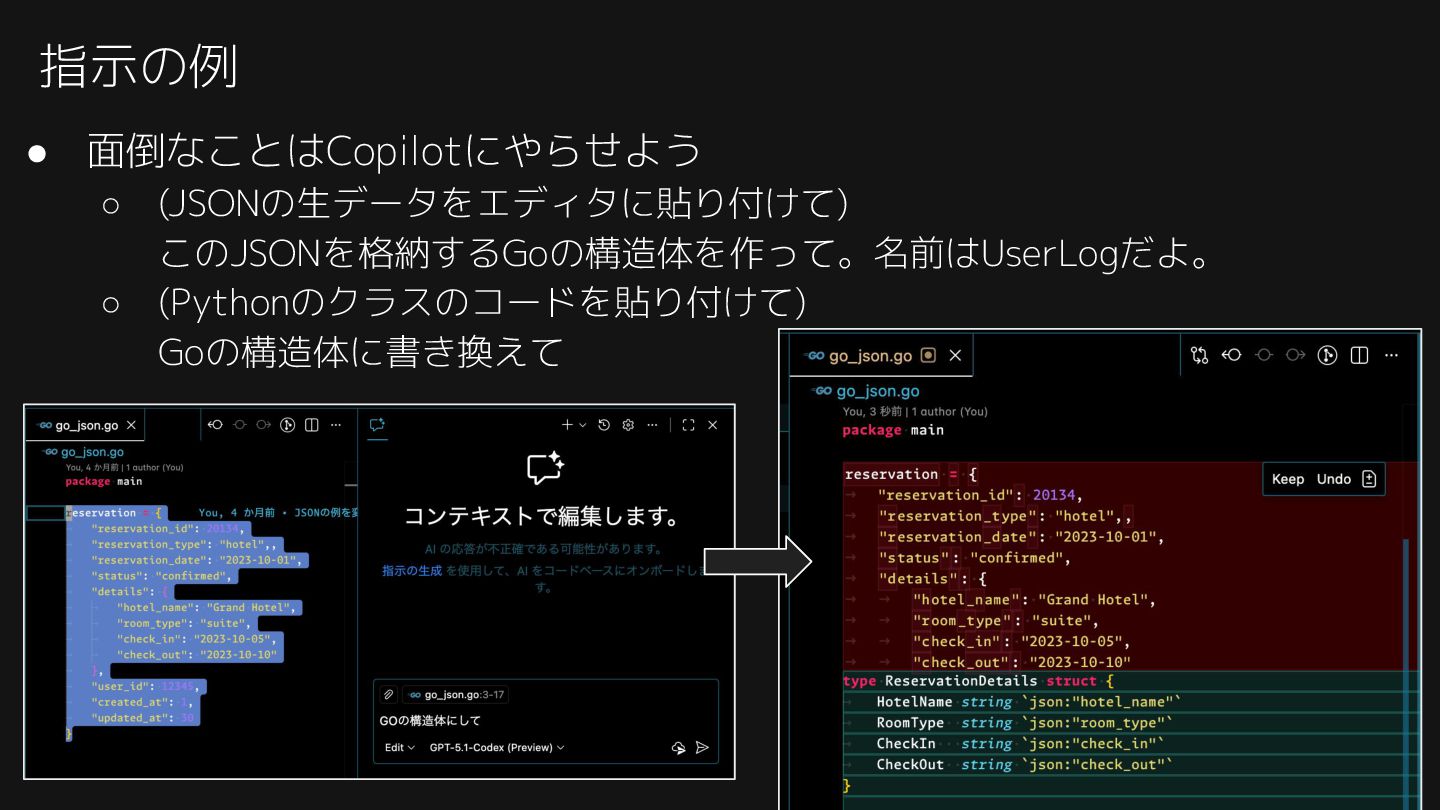Click "created_at": 1 line in left editor
This screenshot has height=810, width=1440.
pos(141,702)
